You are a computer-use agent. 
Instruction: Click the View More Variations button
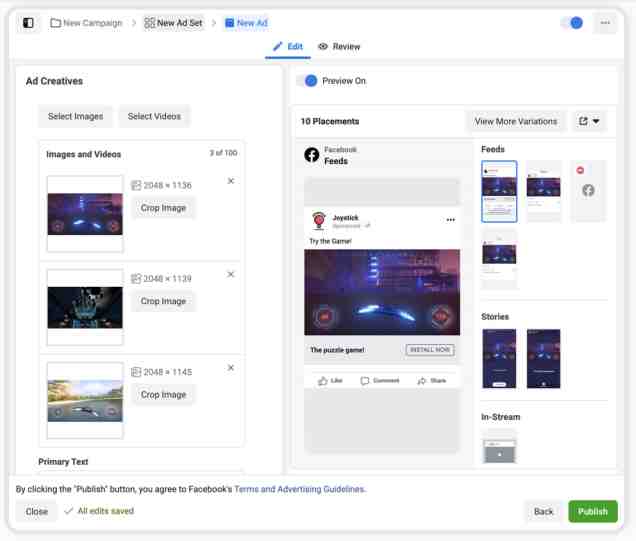point(516,121)
